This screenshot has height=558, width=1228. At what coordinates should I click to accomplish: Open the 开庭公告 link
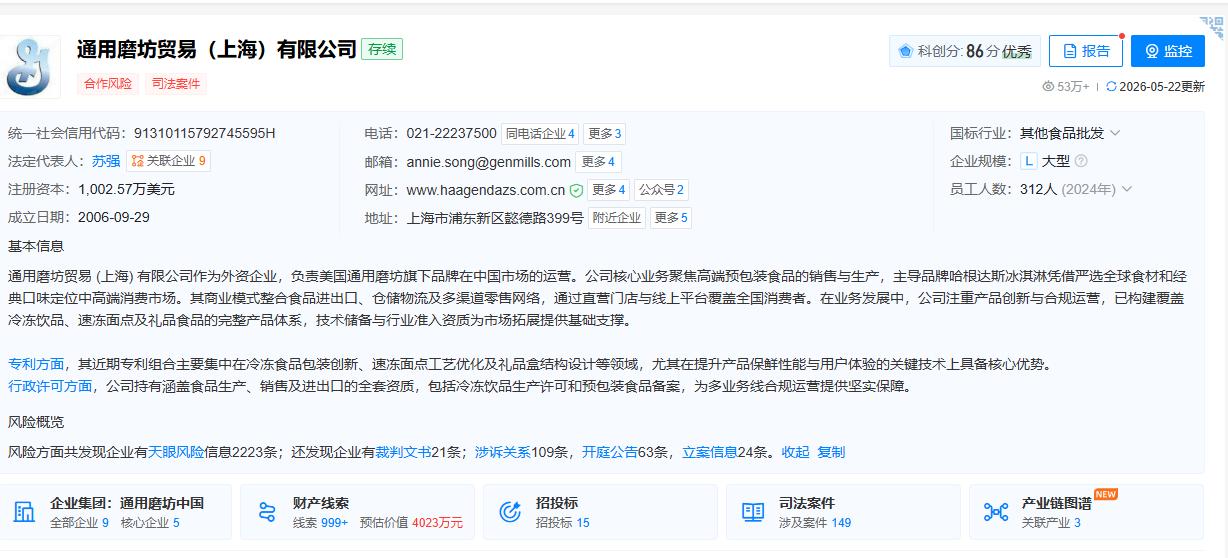pos(610,452)
